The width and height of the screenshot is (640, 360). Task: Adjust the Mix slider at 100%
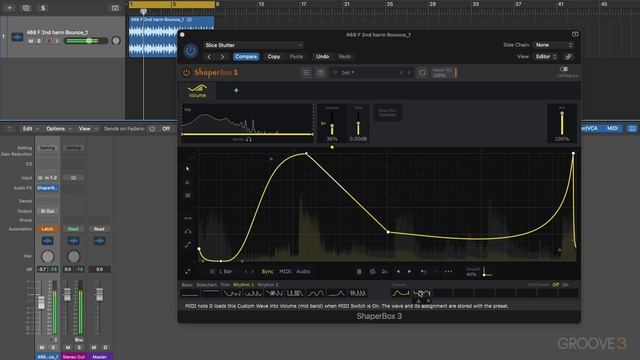coord(562,123)
